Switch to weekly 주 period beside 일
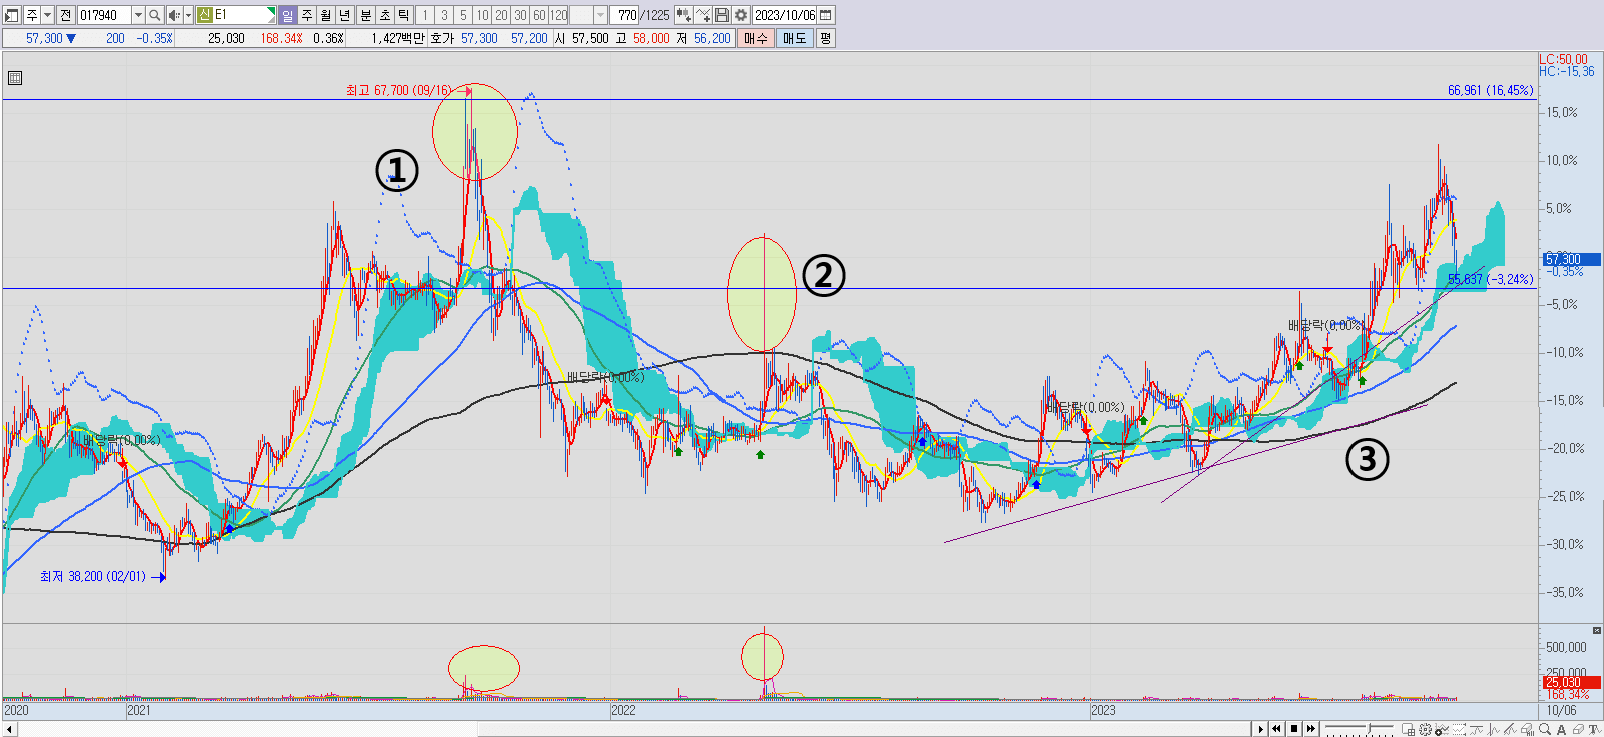The width and height of the screenshot is (1604, 737). [x=307, y=15]
